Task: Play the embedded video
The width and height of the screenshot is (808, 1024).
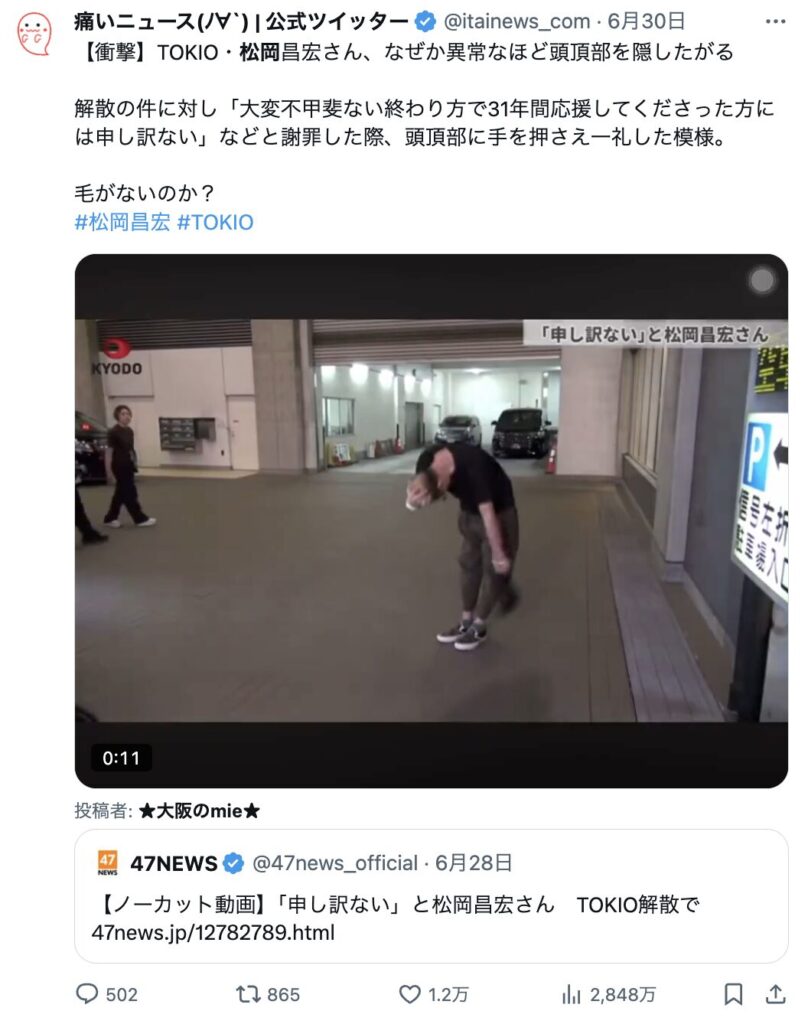Action: 431,520
